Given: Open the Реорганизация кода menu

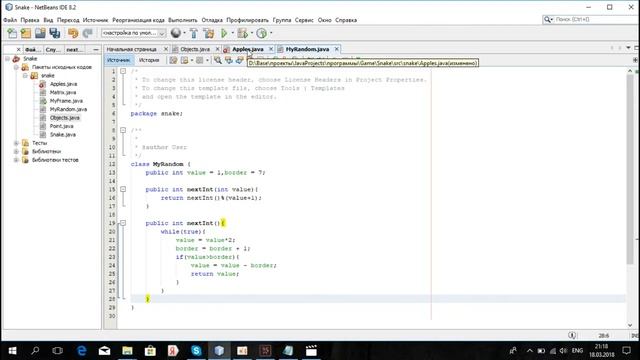Looking at the screenshot, I should click(138, 20).
